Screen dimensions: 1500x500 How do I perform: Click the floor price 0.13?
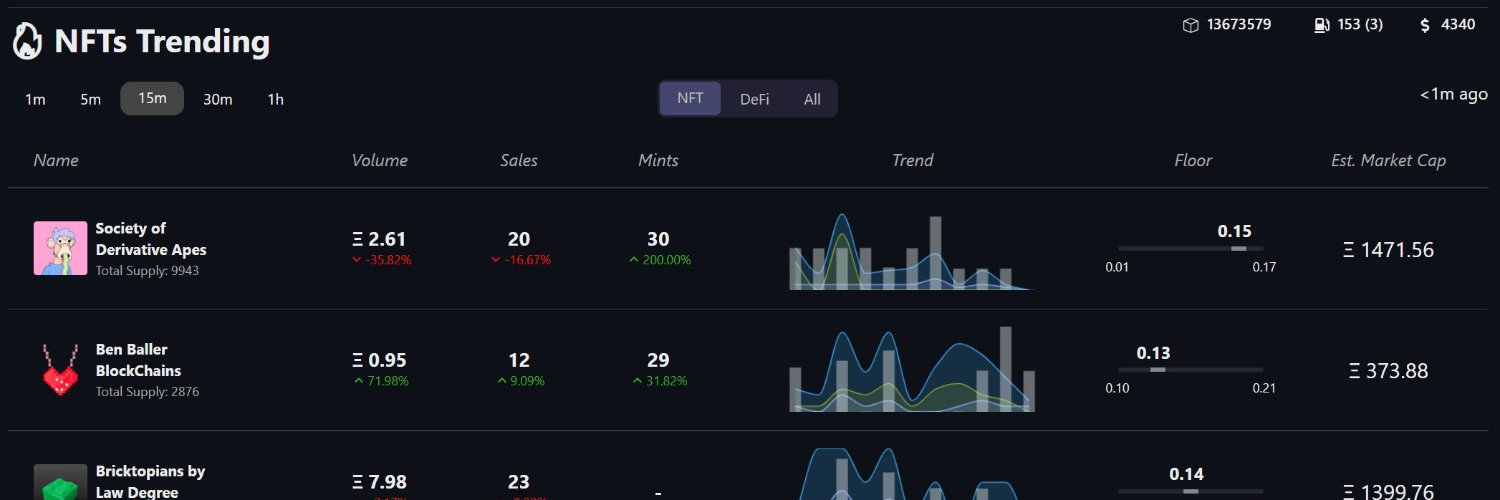(x=1153, y=353)
